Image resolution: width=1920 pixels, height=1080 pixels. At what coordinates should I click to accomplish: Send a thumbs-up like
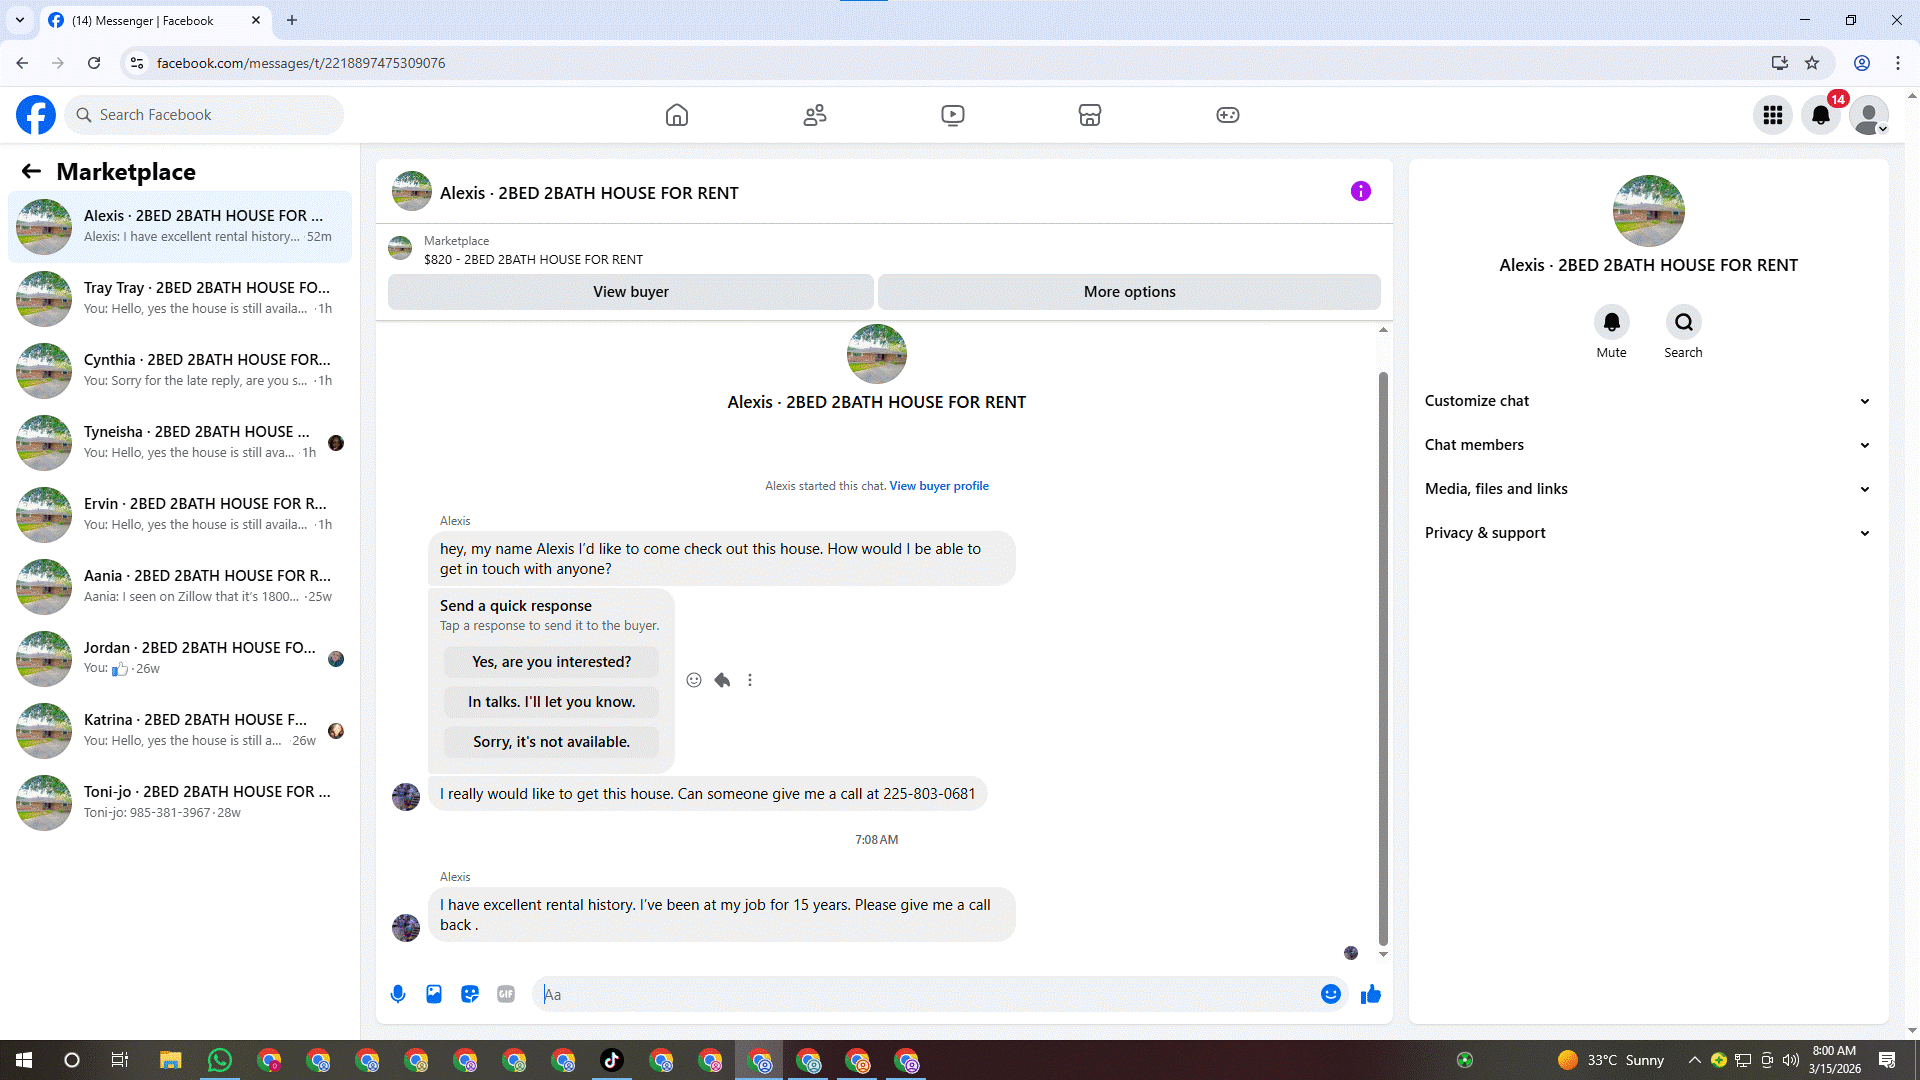(x=1371, y=994)
